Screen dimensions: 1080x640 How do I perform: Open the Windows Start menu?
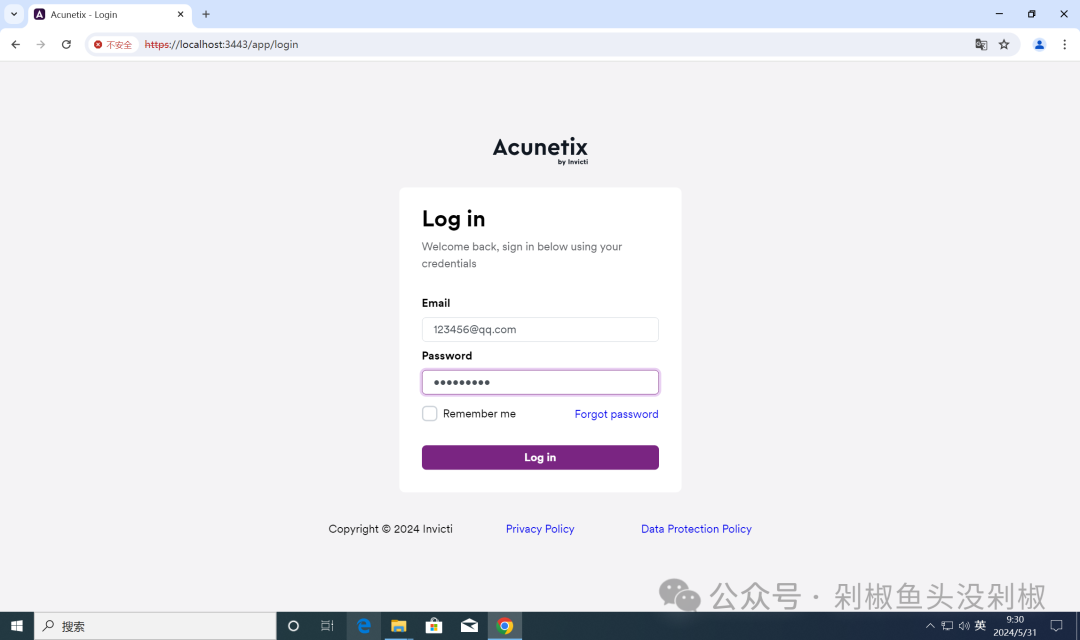tap(17, 626)
